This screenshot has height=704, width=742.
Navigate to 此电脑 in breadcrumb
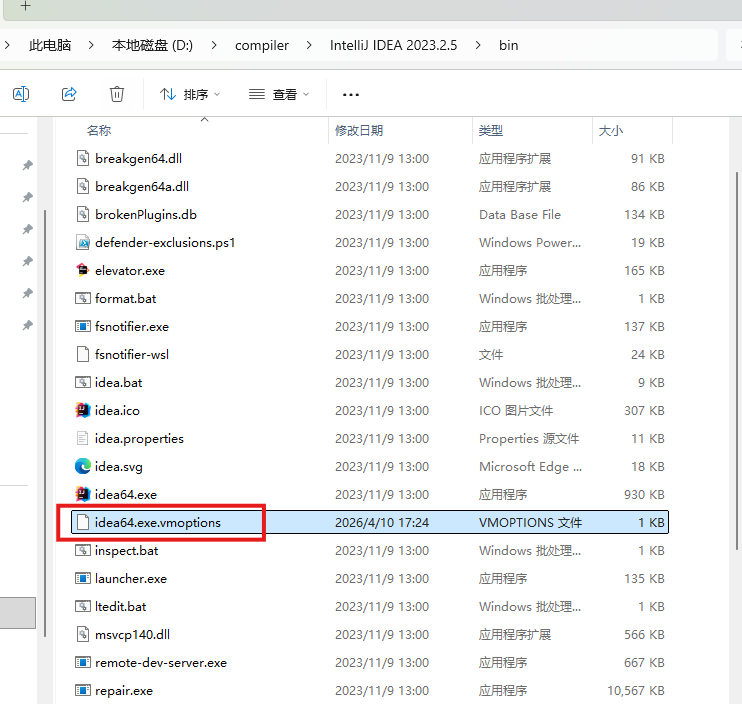[50, 45]
